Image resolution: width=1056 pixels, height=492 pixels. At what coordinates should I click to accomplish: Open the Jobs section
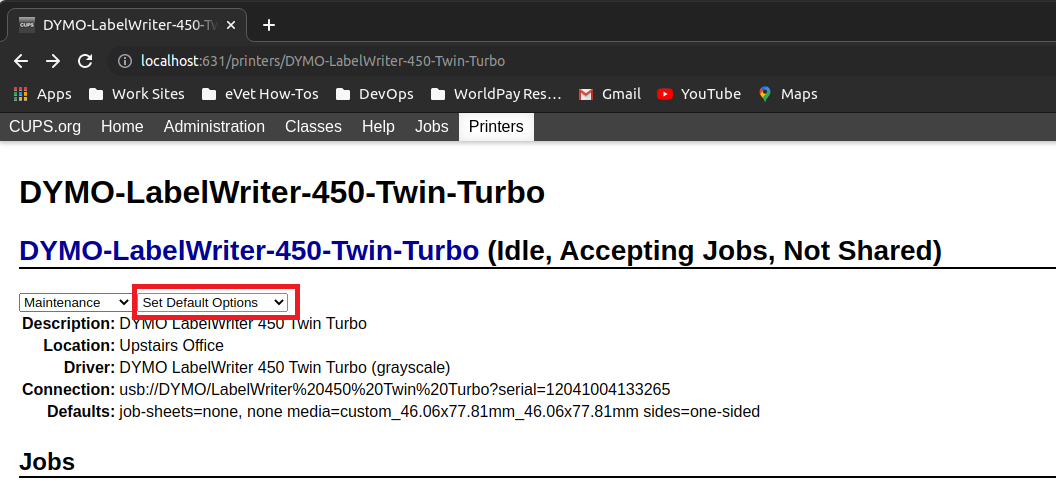(432, 127)
